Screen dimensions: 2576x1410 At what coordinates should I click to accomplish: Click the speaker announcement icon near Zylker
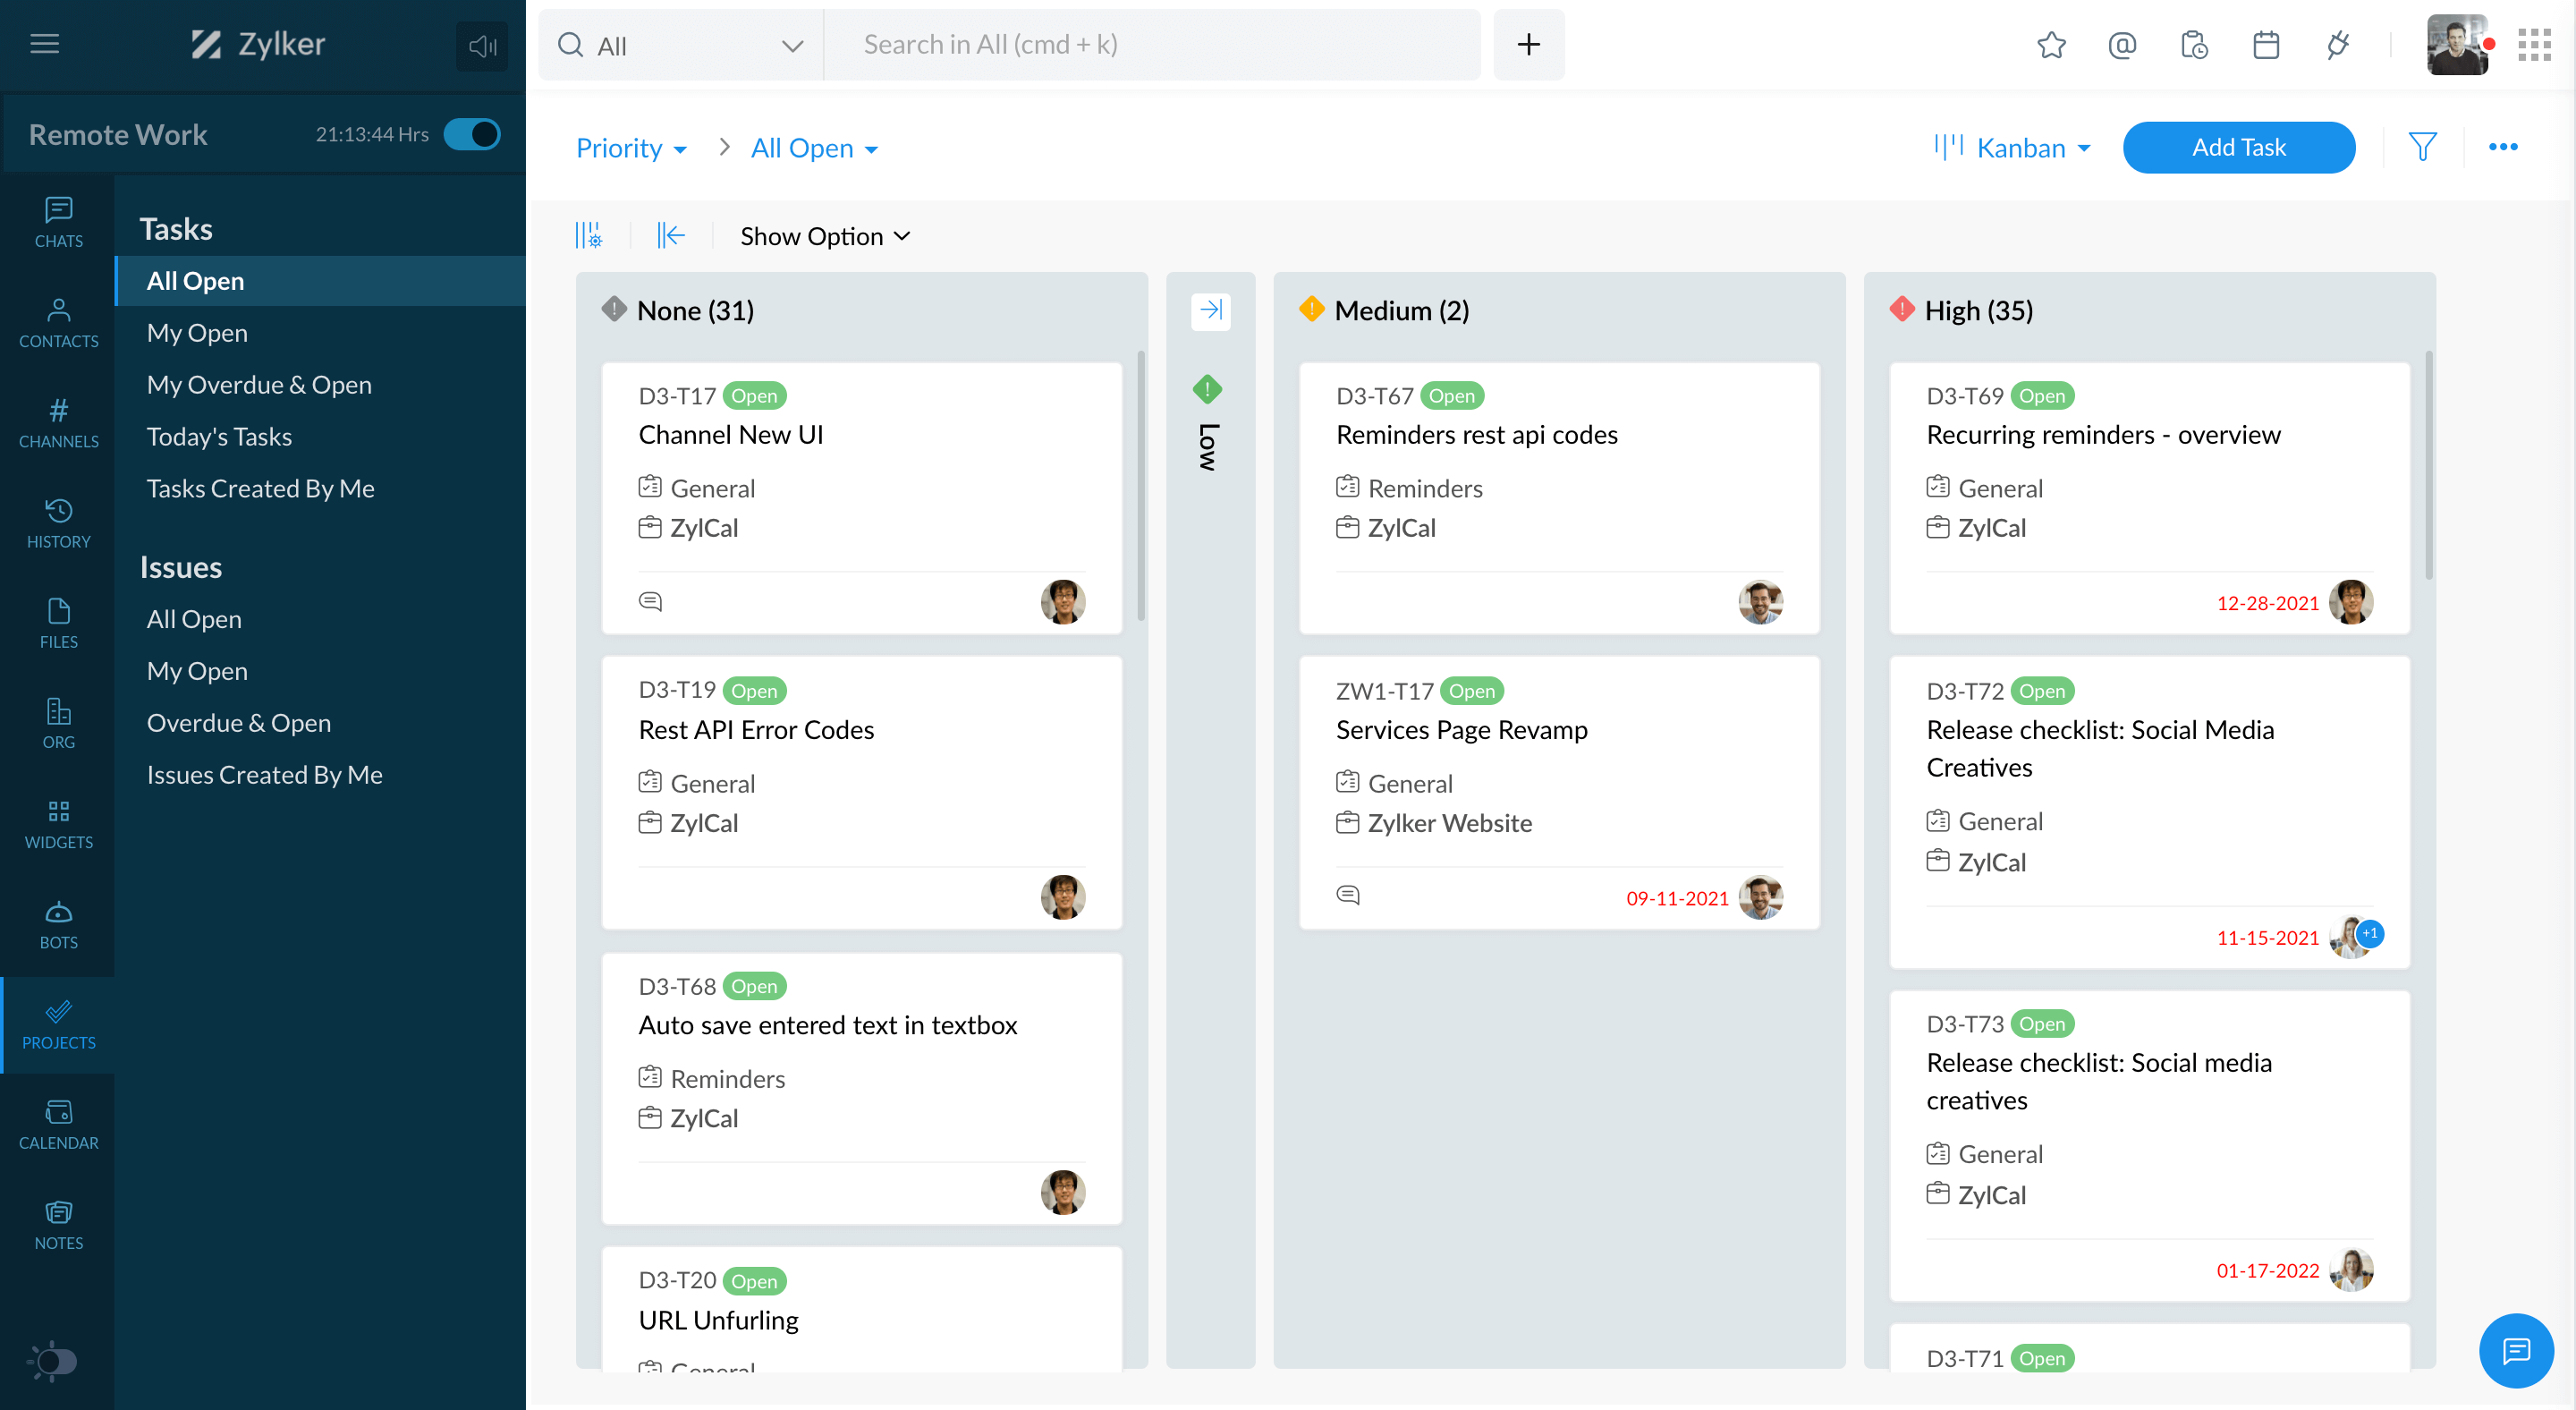(x=482, y=46)
